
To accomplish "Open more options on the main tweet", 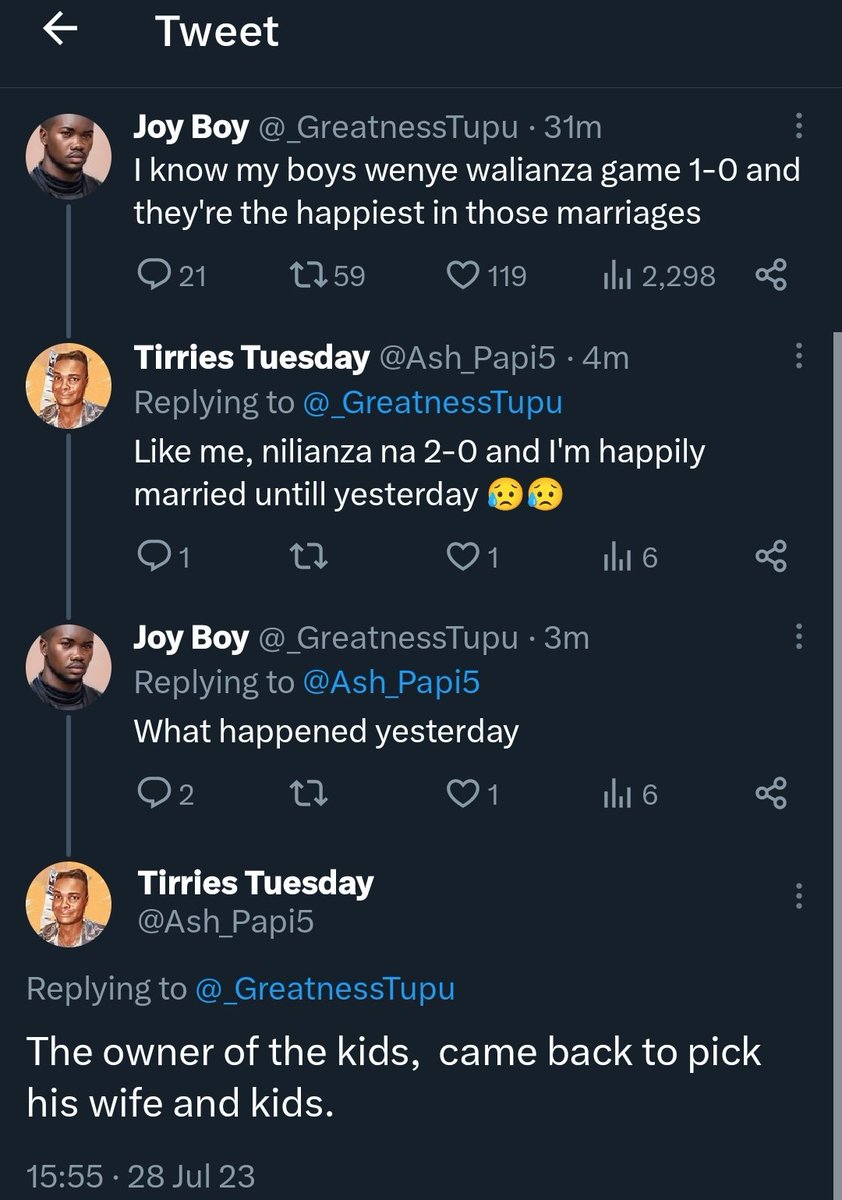I will pos(798,896).
